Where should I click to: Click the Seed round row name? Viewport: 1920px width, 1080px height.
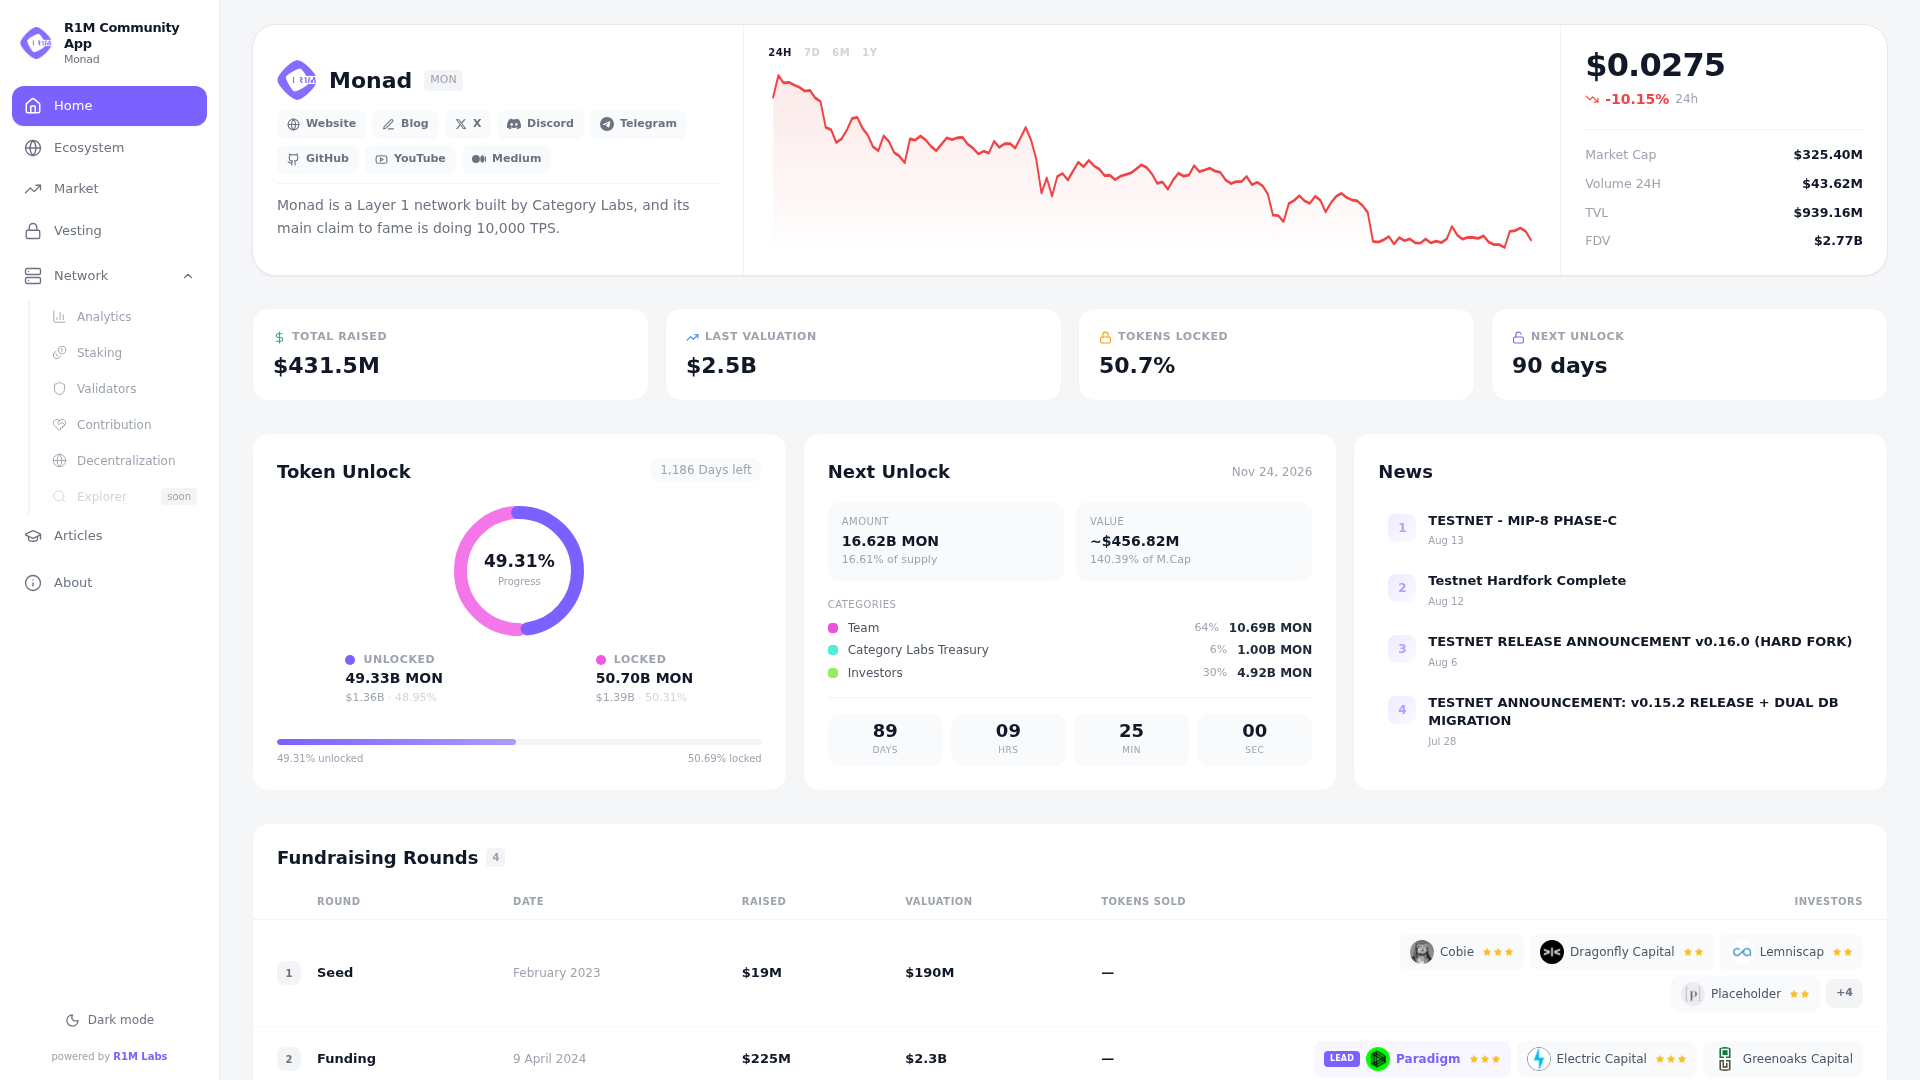(x=335, y=973)
